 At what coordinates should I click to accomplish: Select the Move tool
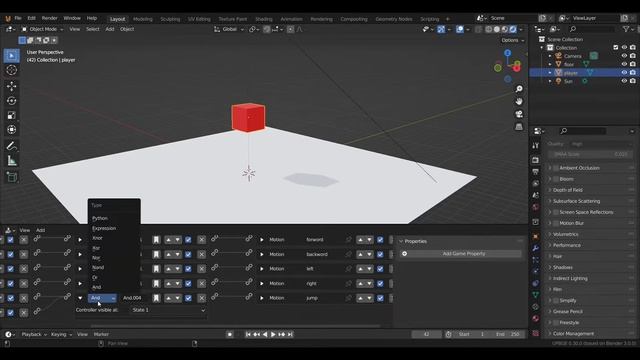point(11,86)
